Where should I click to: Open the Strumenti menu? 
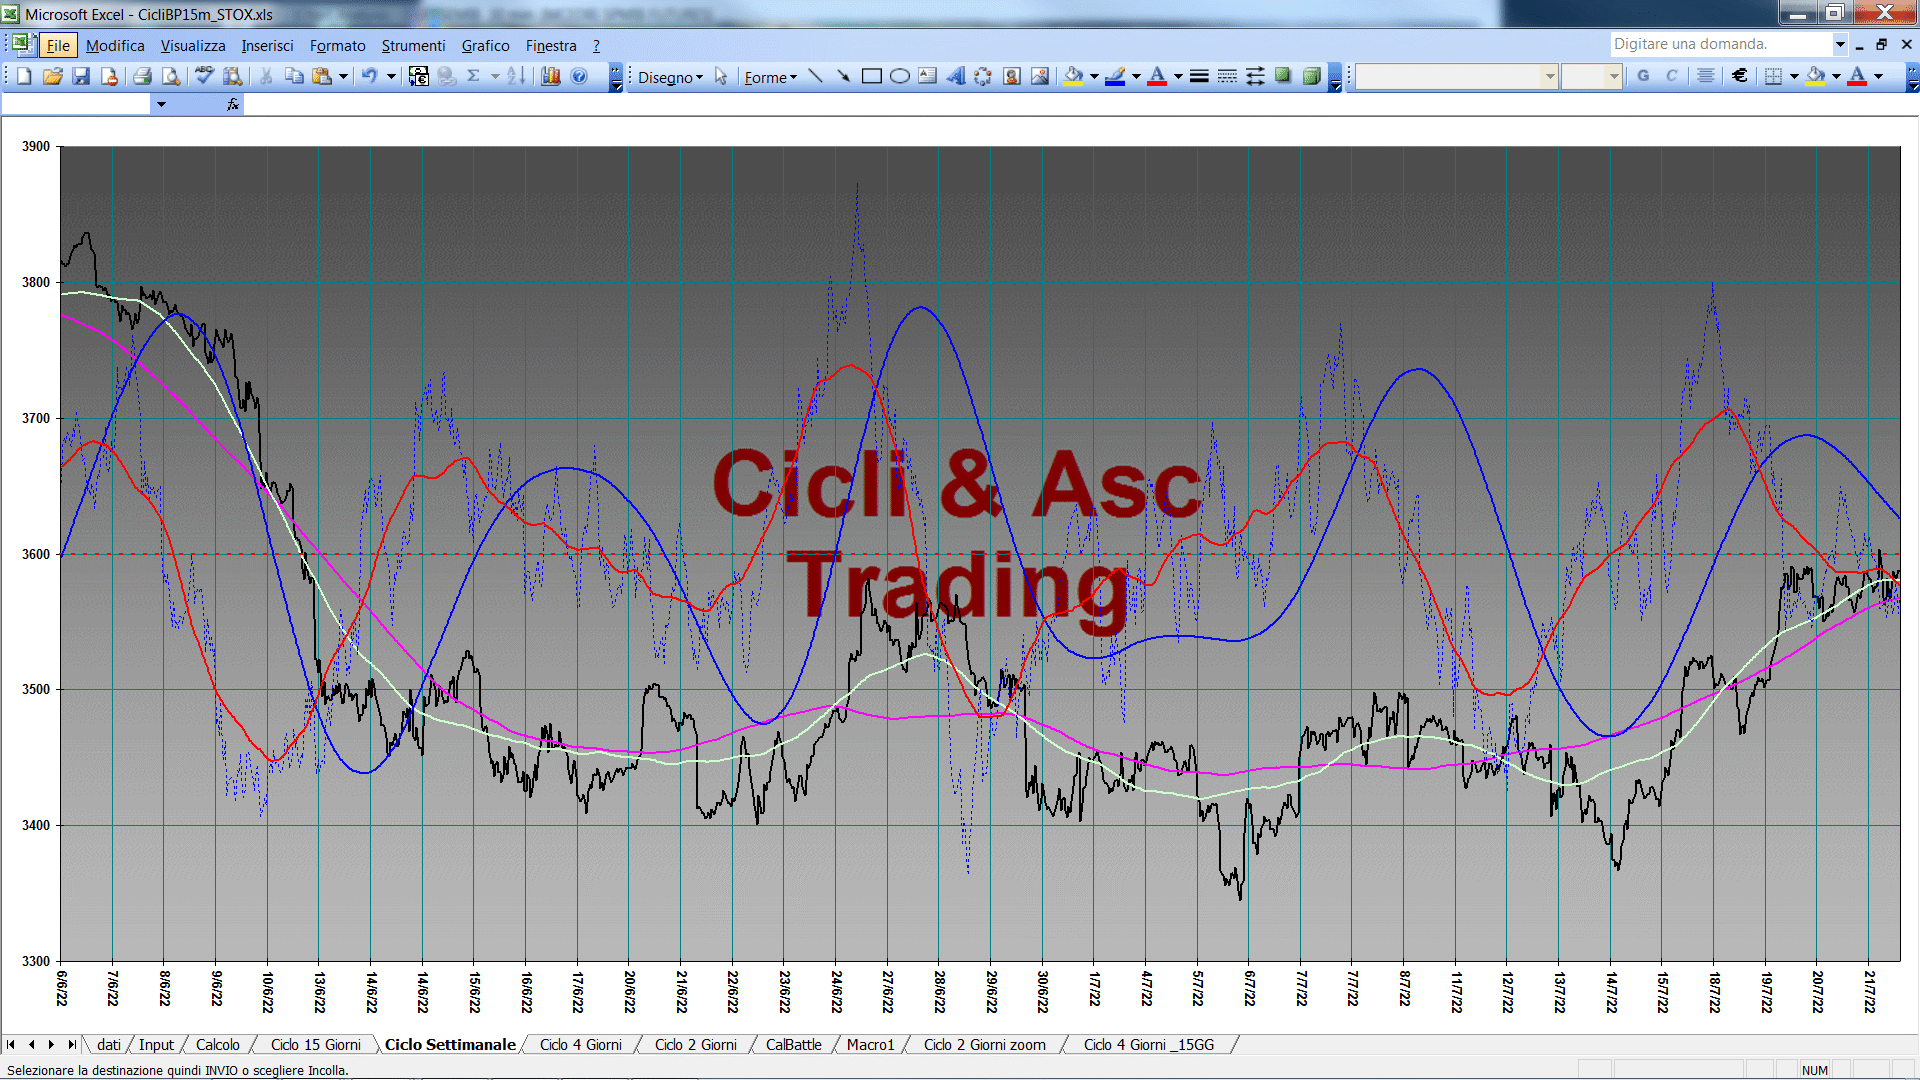[413, 45]
